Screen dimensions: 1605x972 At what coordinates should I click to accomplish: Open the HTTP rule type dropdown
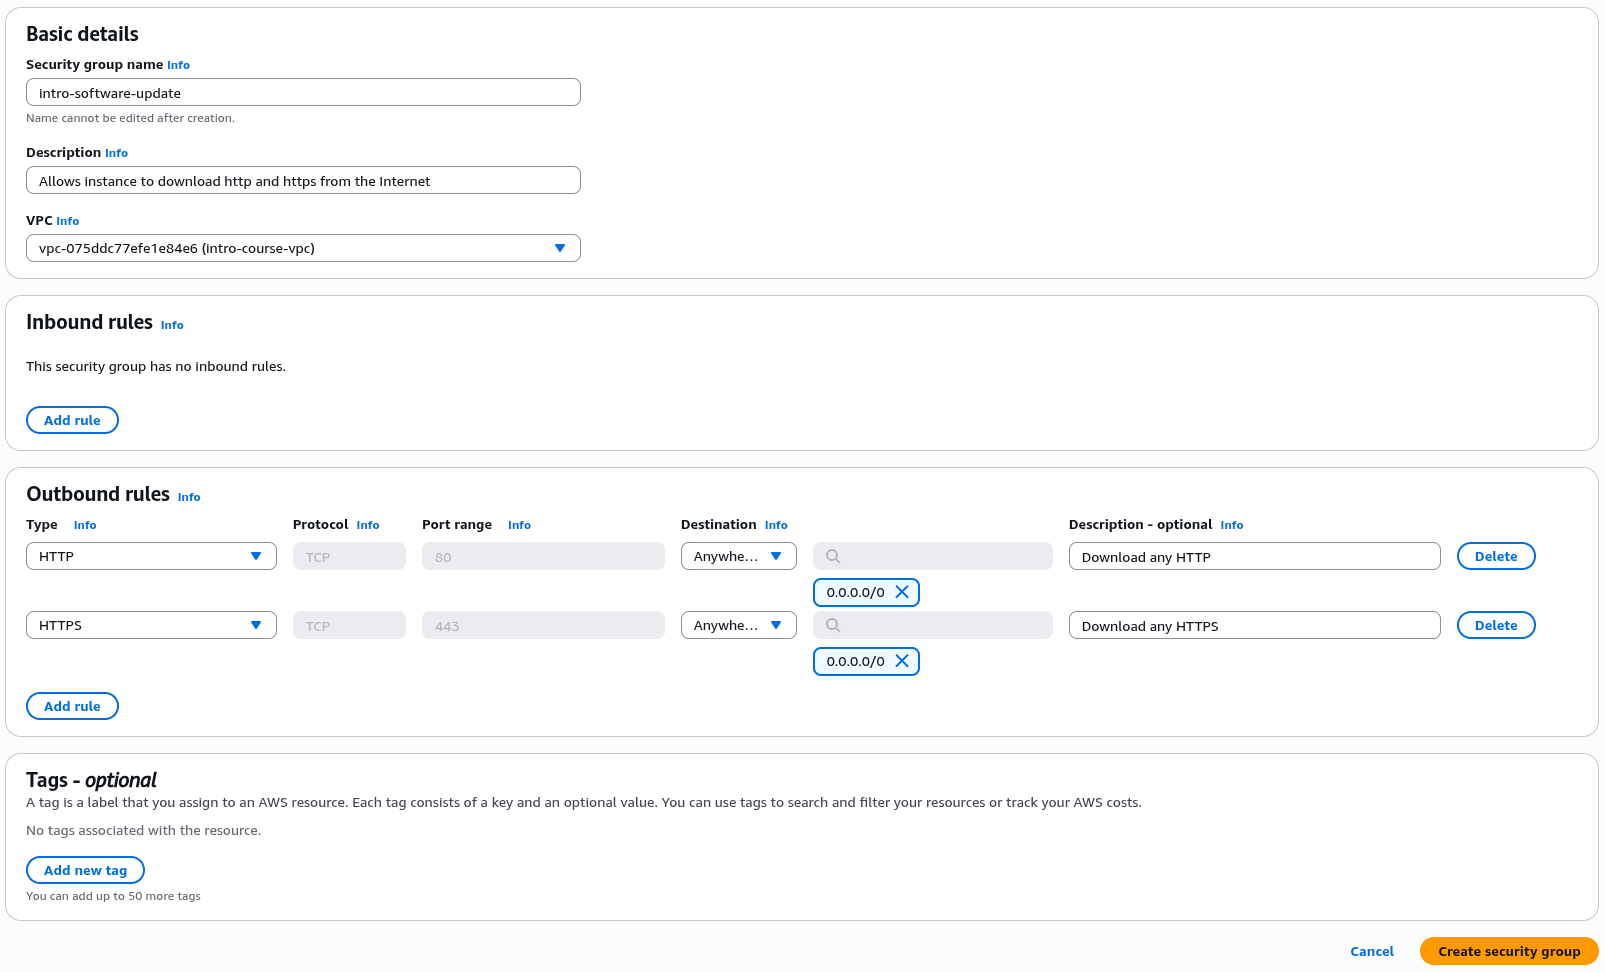click(x=151, y=556)
